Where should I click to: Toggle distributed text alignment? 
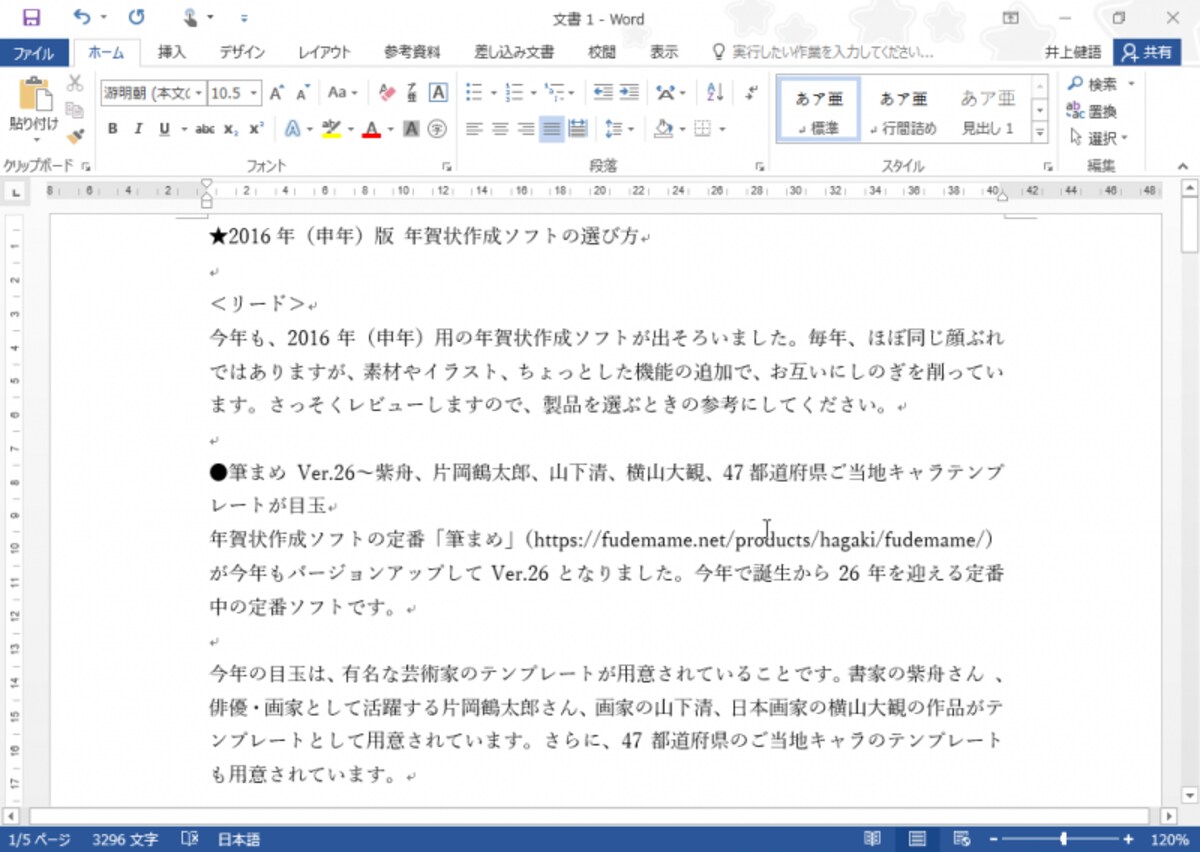point(577,129)
